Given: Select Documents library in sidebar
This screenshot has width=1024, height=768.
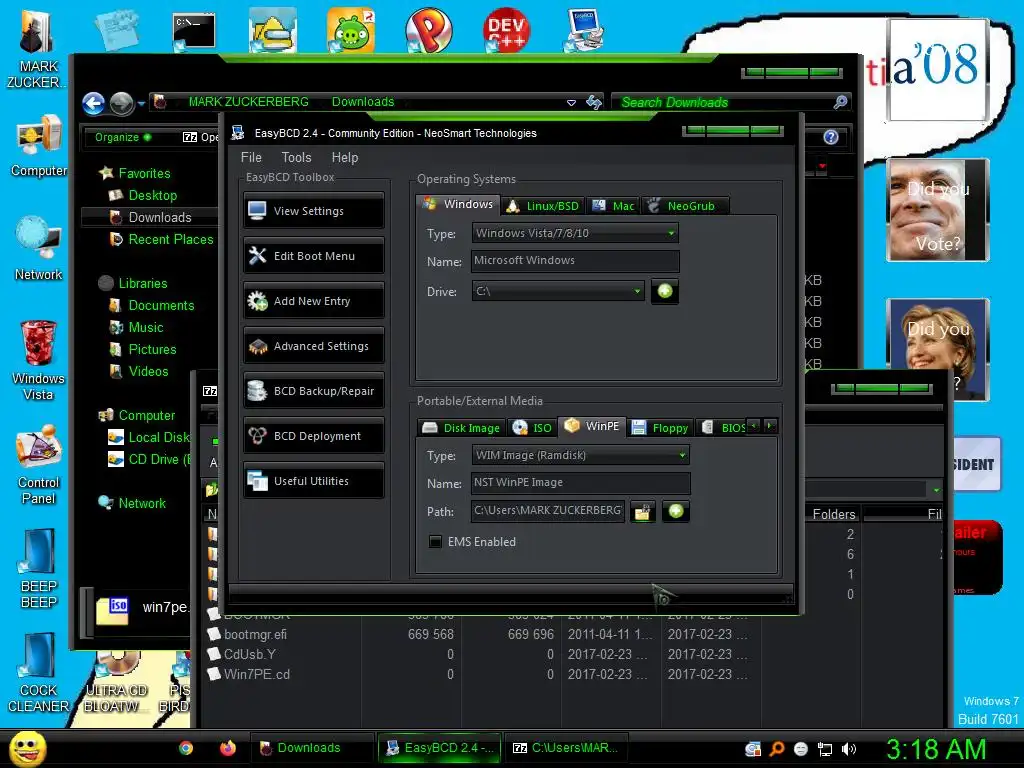Looking at the screenshot, I should (160, 306).
